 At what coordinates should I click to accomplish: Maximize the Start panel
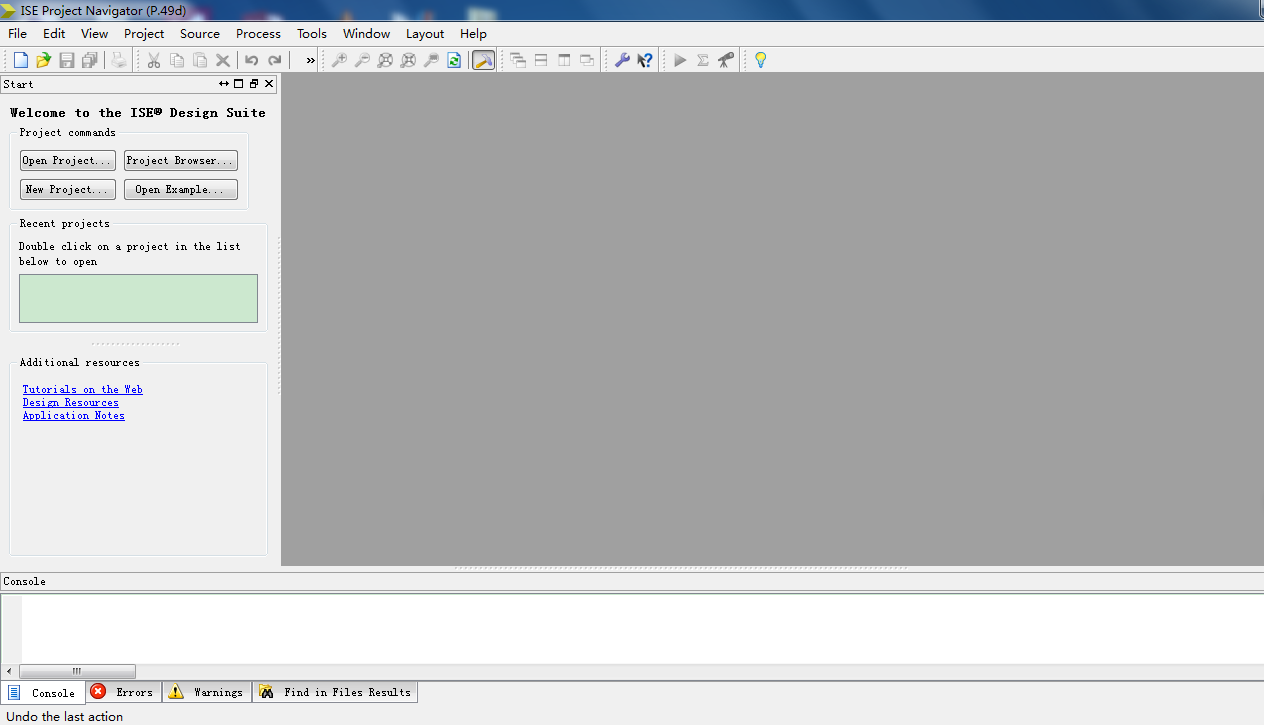pyautogui.click(x=239, y=84)
